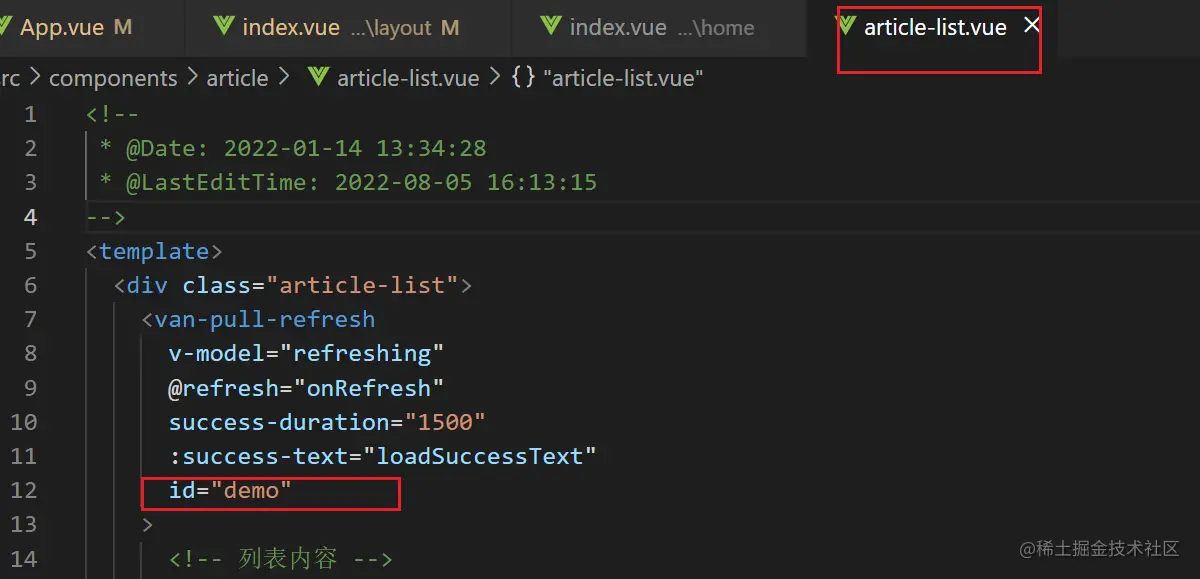Image resolution: width=1200 pixels, height=579 pixels.
Task: Close the article-list.vue tab
Action: pyautogui.click(x=1032, y=26)
